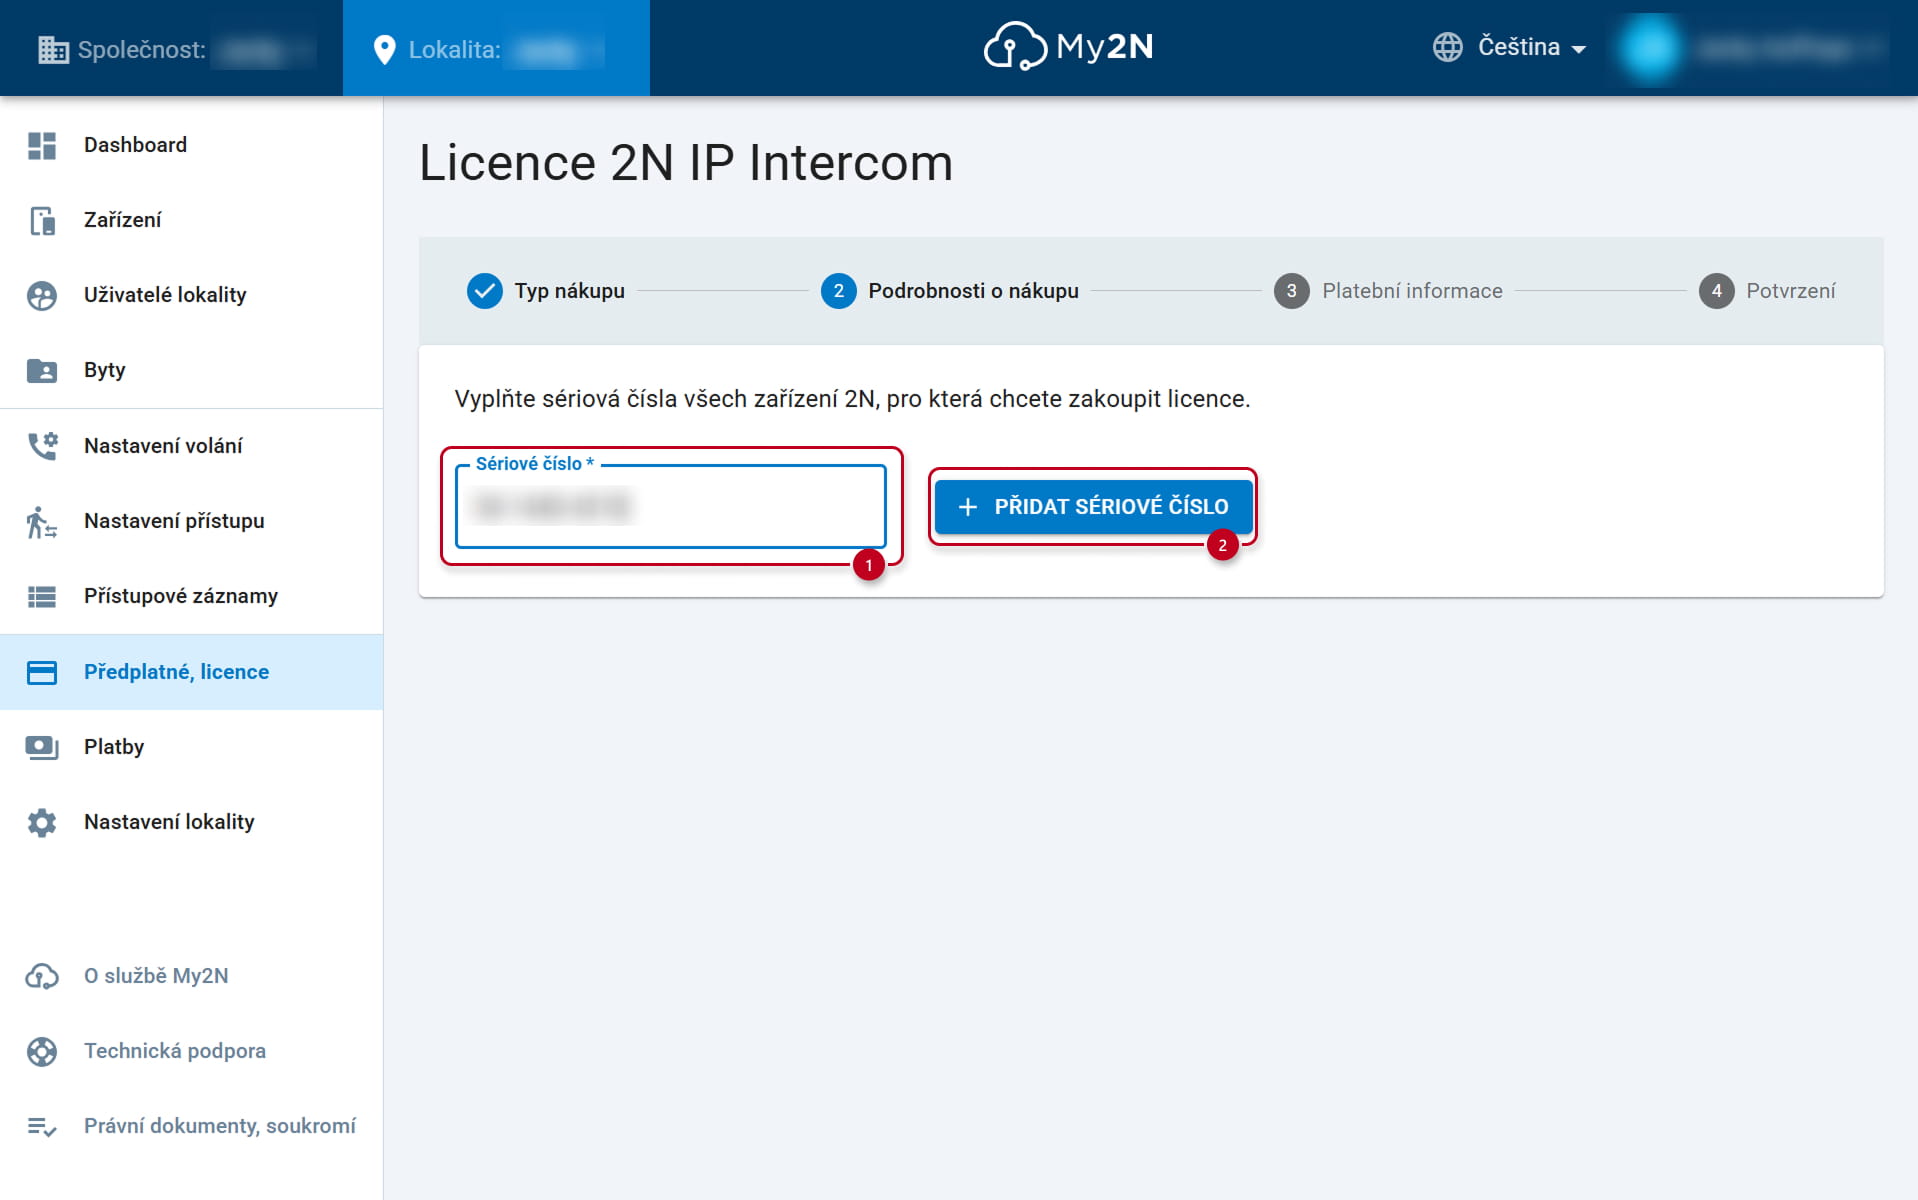This screenshot has height=1200, width=1918.
Task: Select Předplatné, licence menu item
Action: click(x=191, y=672)
